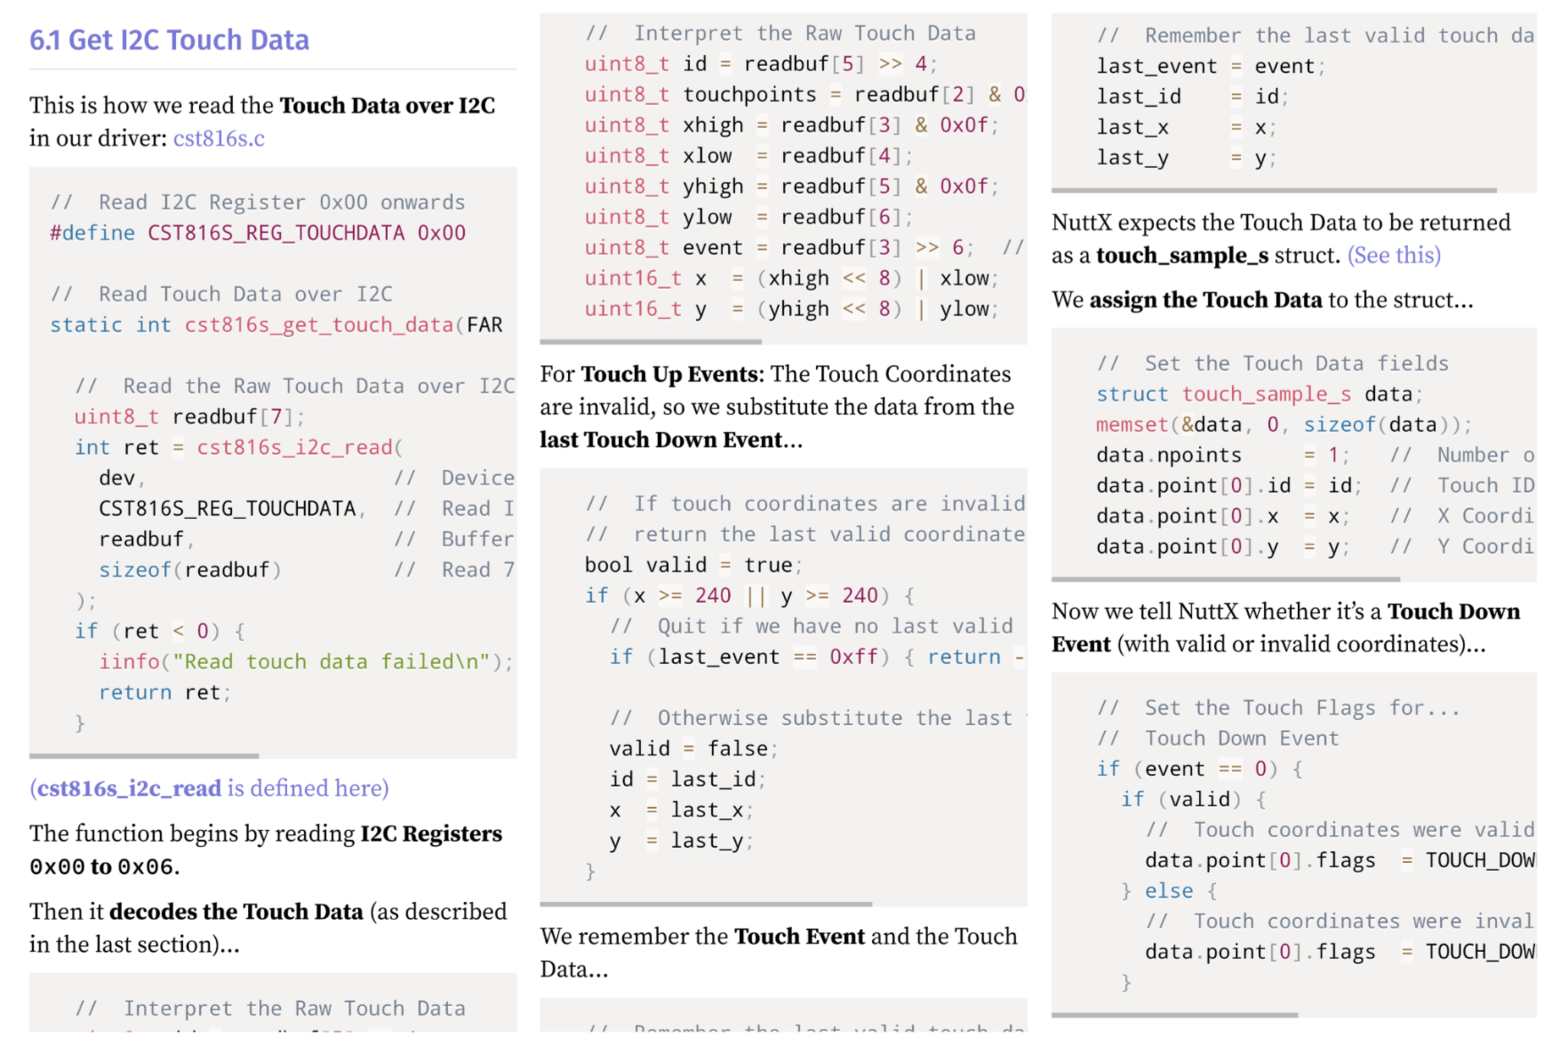Click scrollbar under the "y = last_y" code block
Screen dimensions: 1568x1045
(x=705, y=904)
